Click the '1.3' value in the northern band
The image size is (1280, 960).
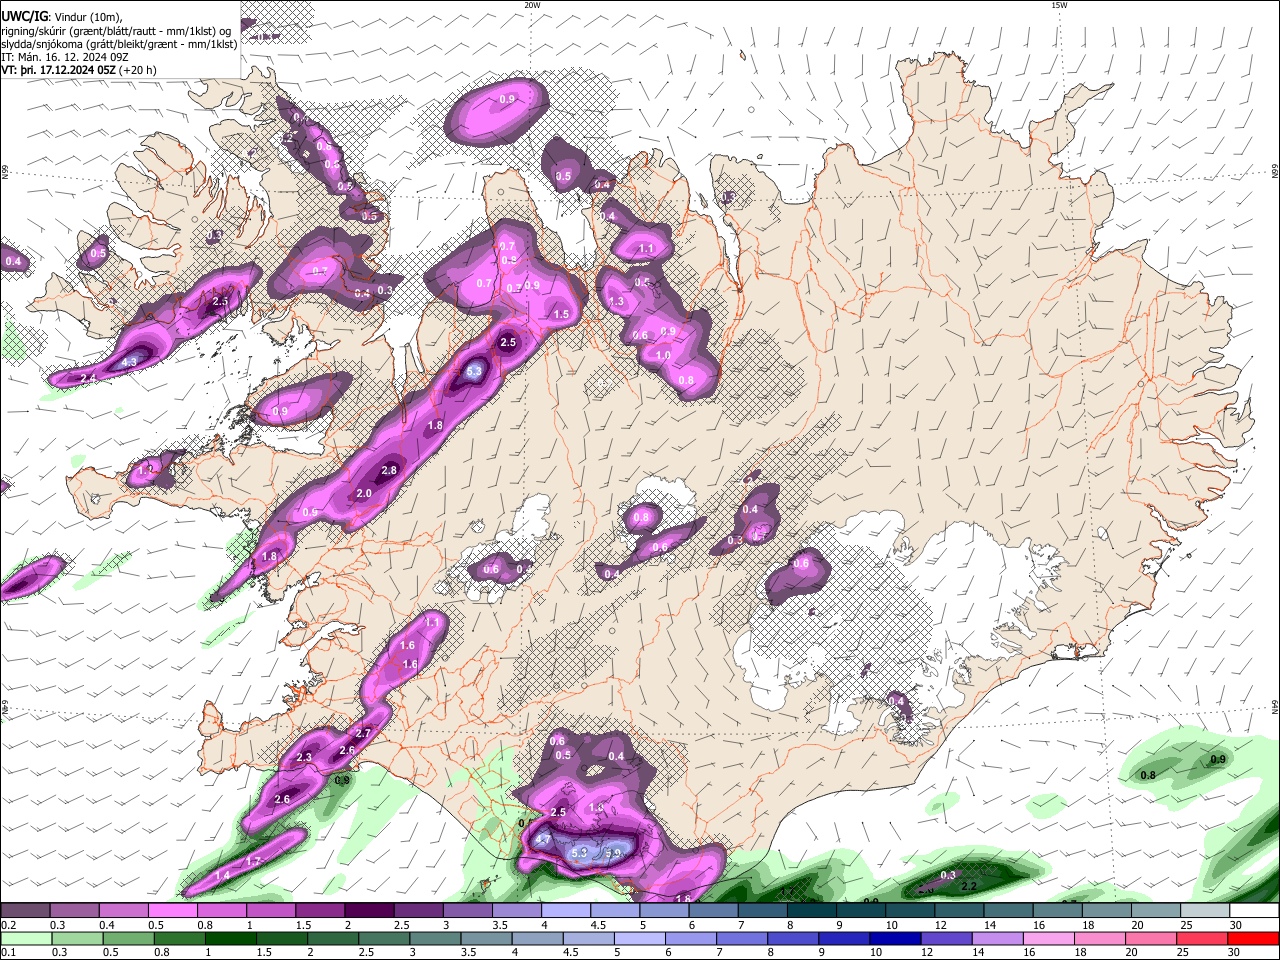pos(616,302)
